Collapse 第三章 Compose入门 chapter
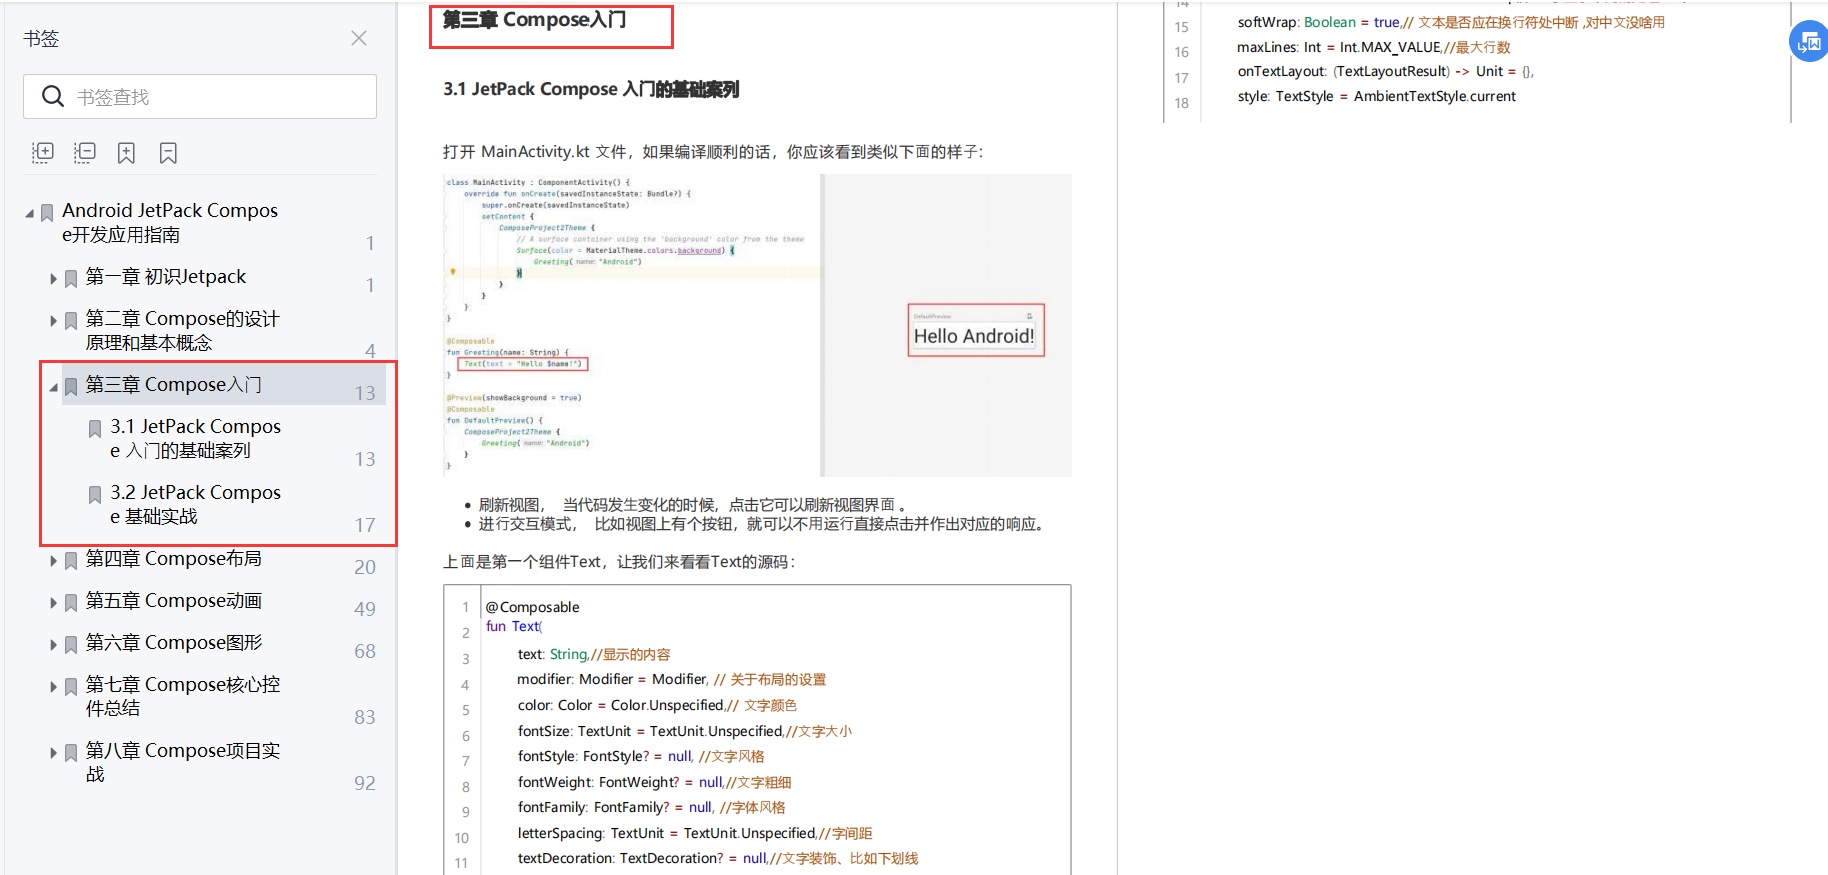Screen dimensions: 1828x875 click(53, 387)
